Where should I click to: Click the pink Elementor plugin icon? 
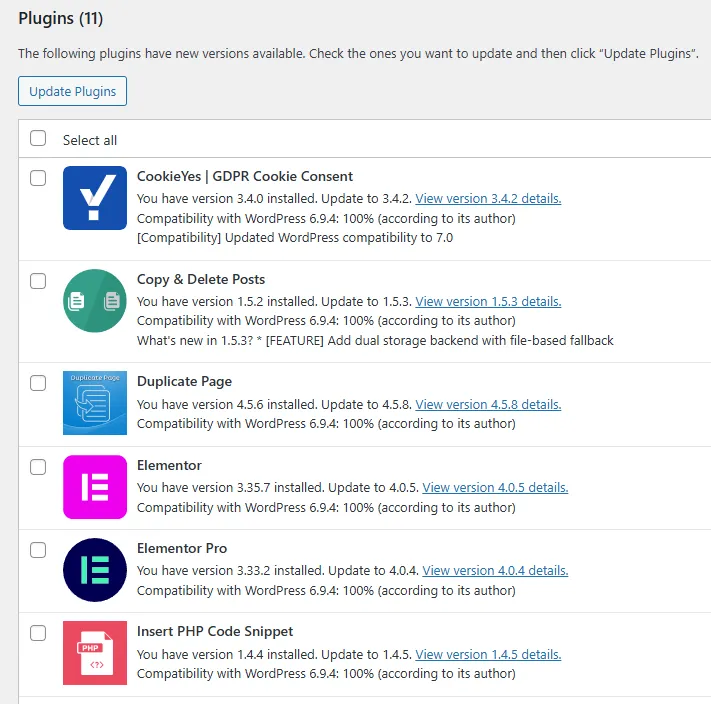(95, 487)
